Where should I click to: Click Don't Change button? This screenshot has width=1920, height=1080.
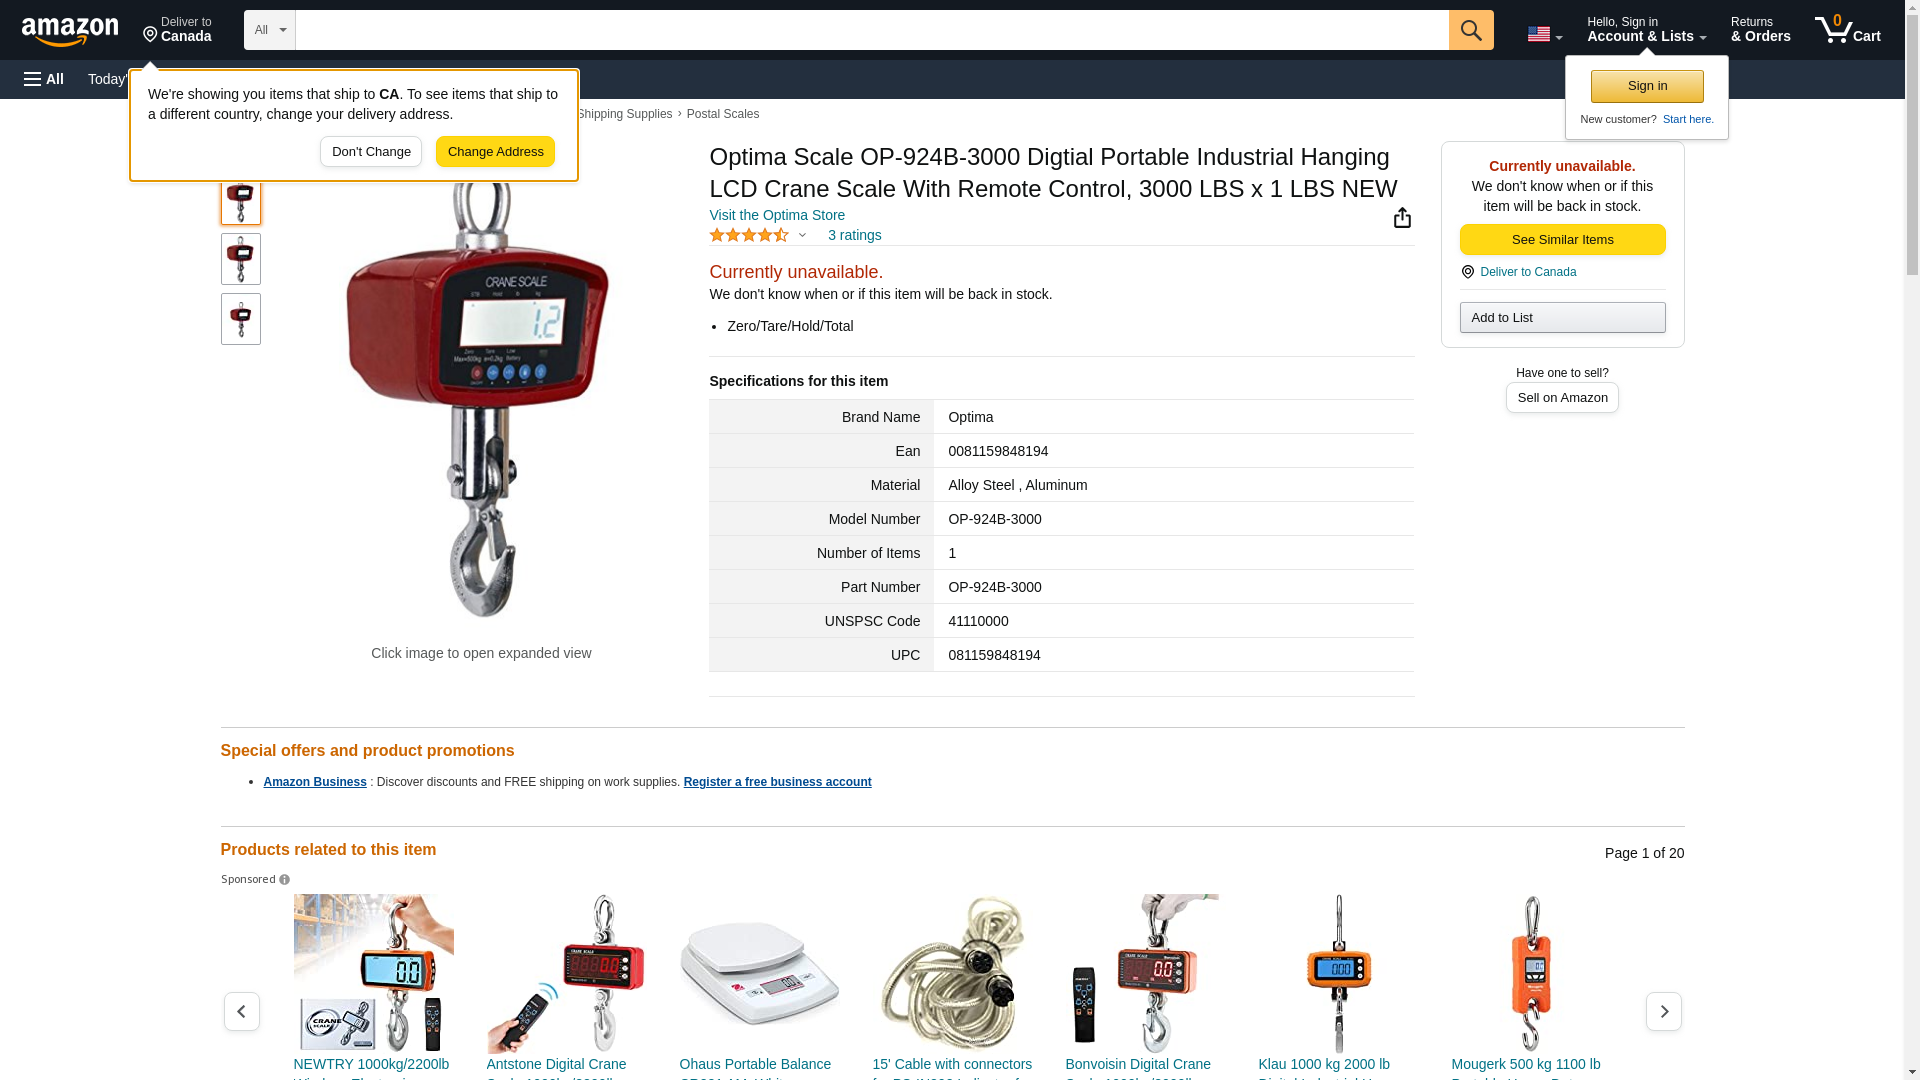(371, 152)
